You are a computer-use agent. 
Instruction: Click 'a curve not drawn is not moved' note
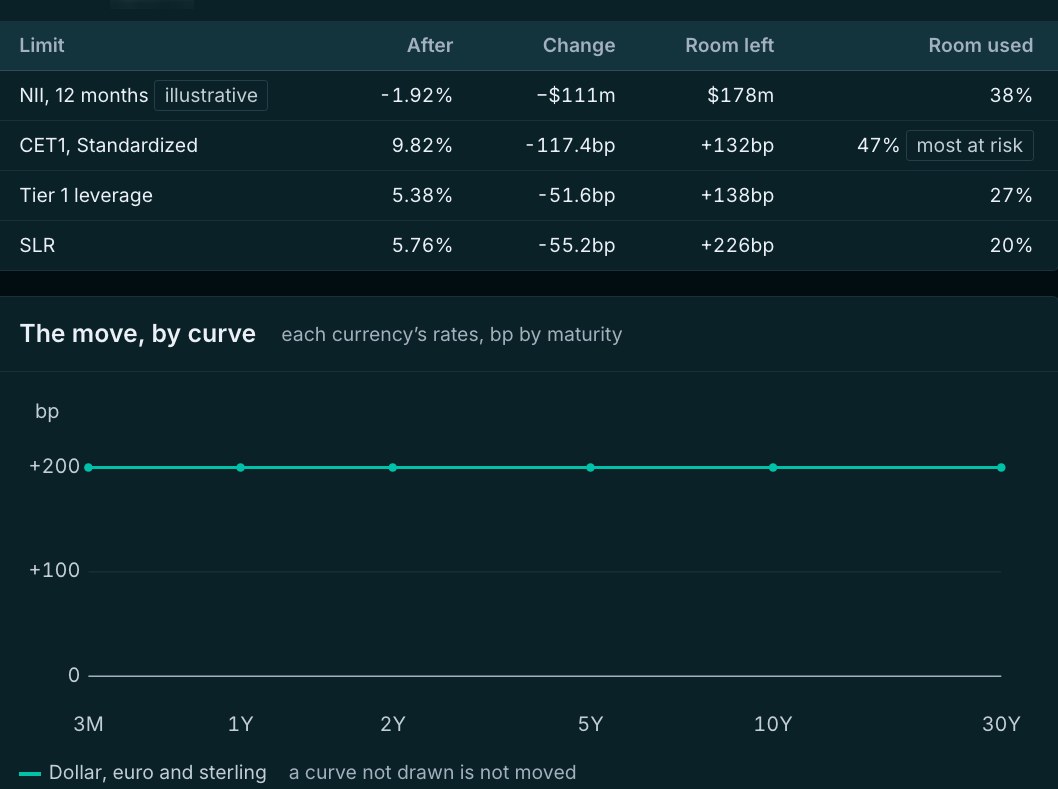tap(433, 772)
